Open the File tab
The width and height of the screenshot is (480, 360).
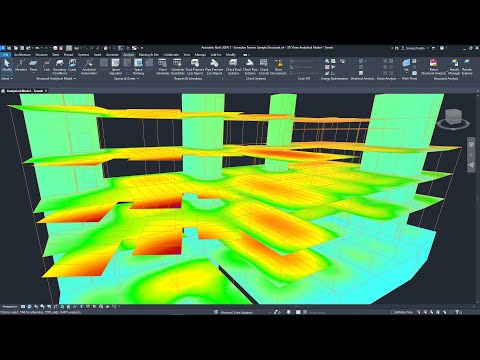pyautogui.click(x=5, y=55)
